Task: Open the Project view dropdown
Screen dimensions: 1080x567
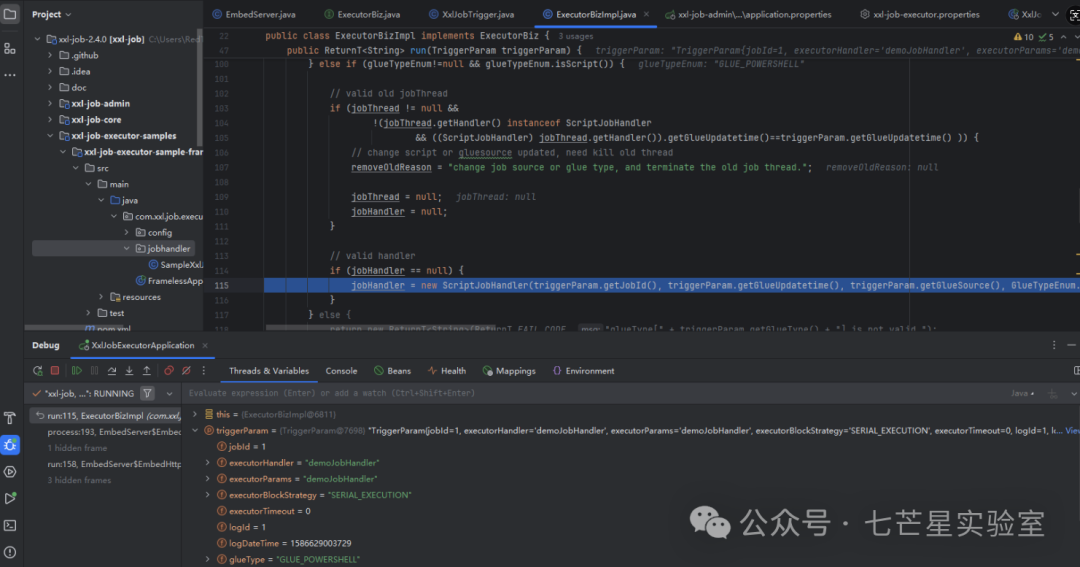Action: (52, 14)
